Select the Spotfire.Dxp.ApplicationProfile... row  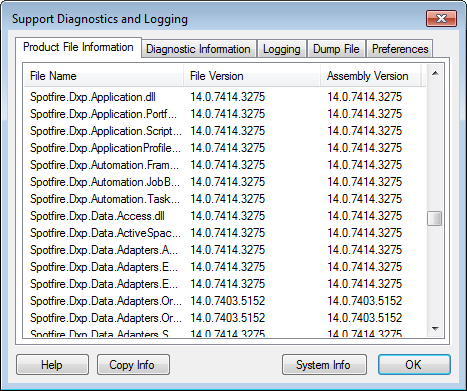[225, 148]
